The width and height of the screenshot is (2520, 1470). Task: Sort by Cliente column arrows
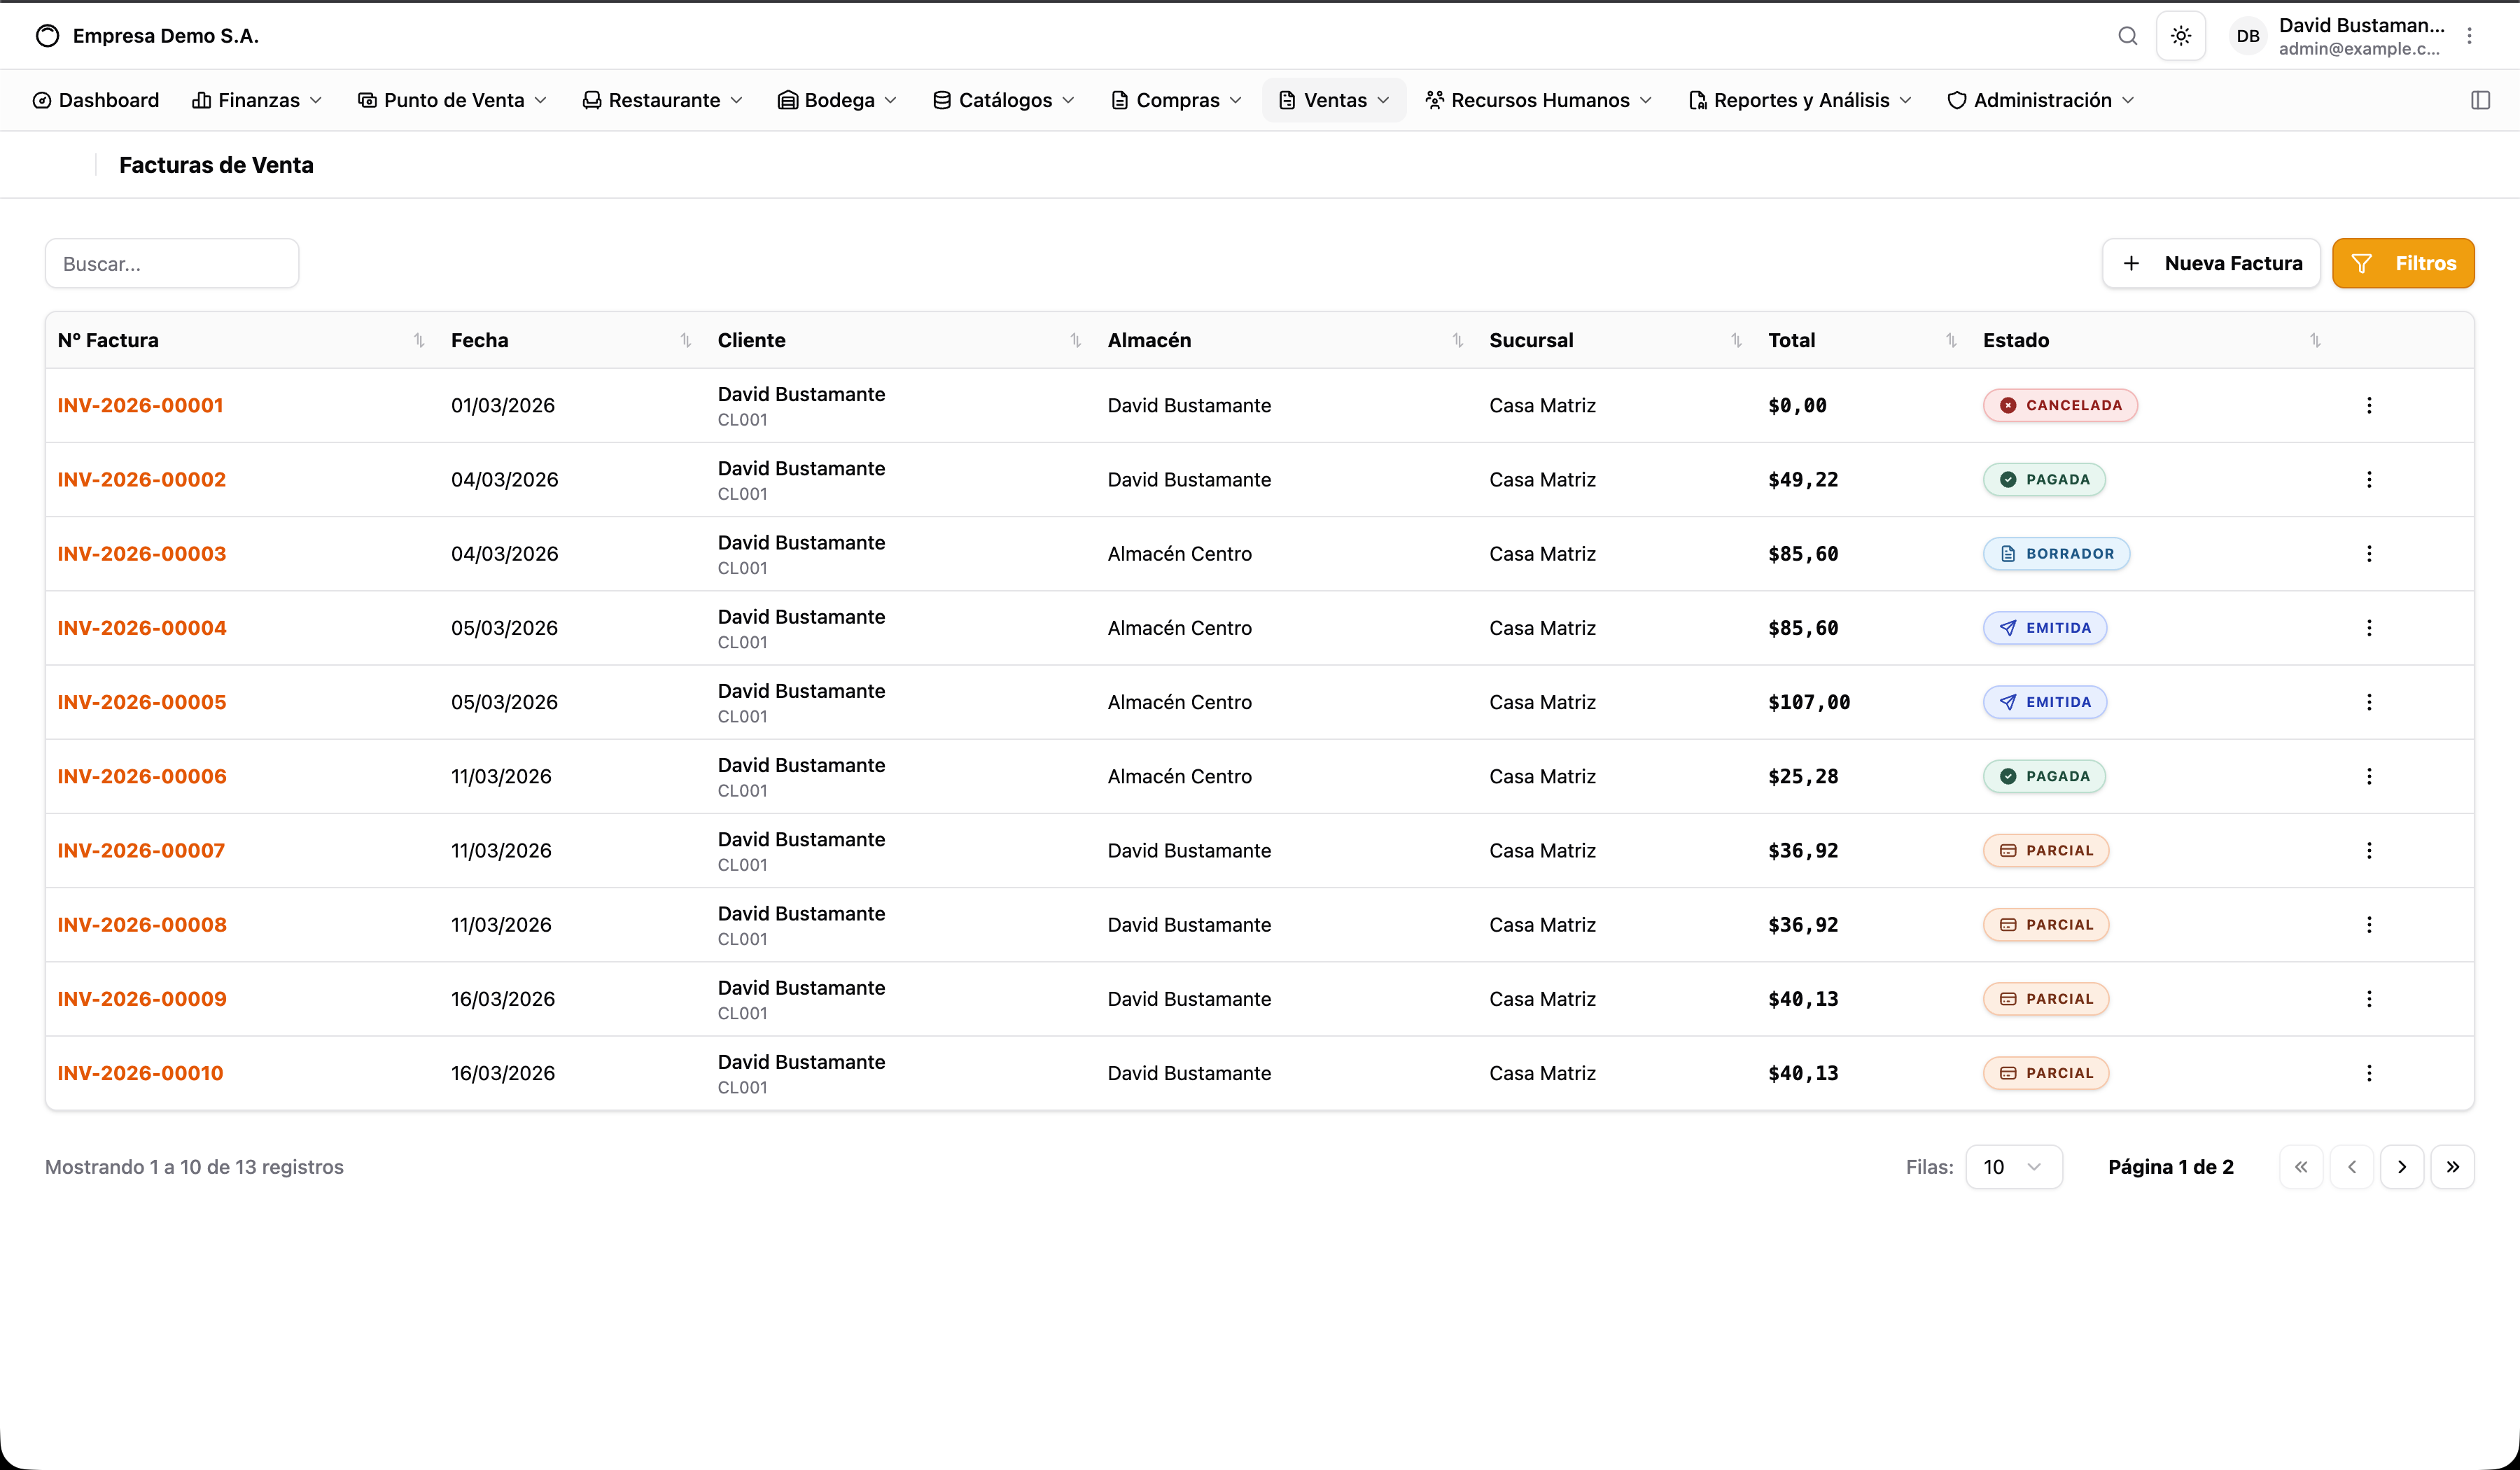pos(1076,340)
